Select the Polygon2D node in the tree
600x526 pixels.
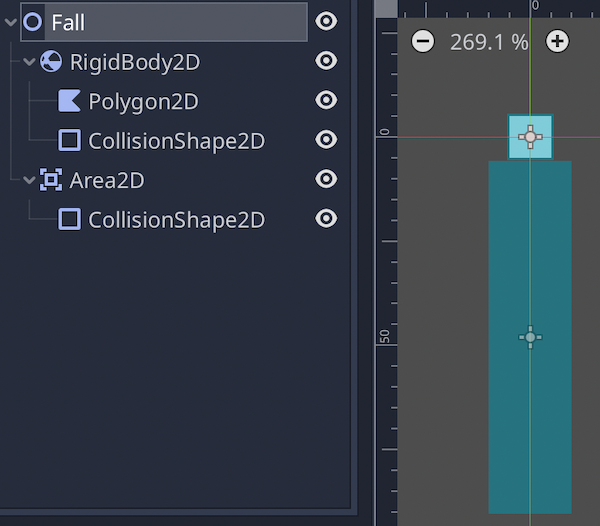pos(143,101)
